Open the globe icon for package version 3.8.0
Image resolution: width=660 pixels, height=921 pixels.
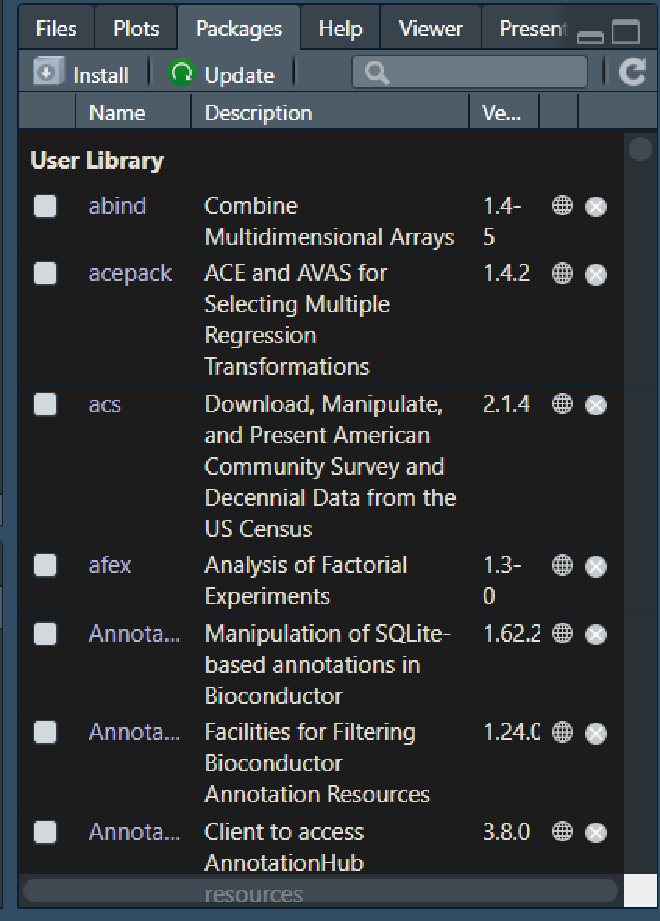[x=563, y=832]
